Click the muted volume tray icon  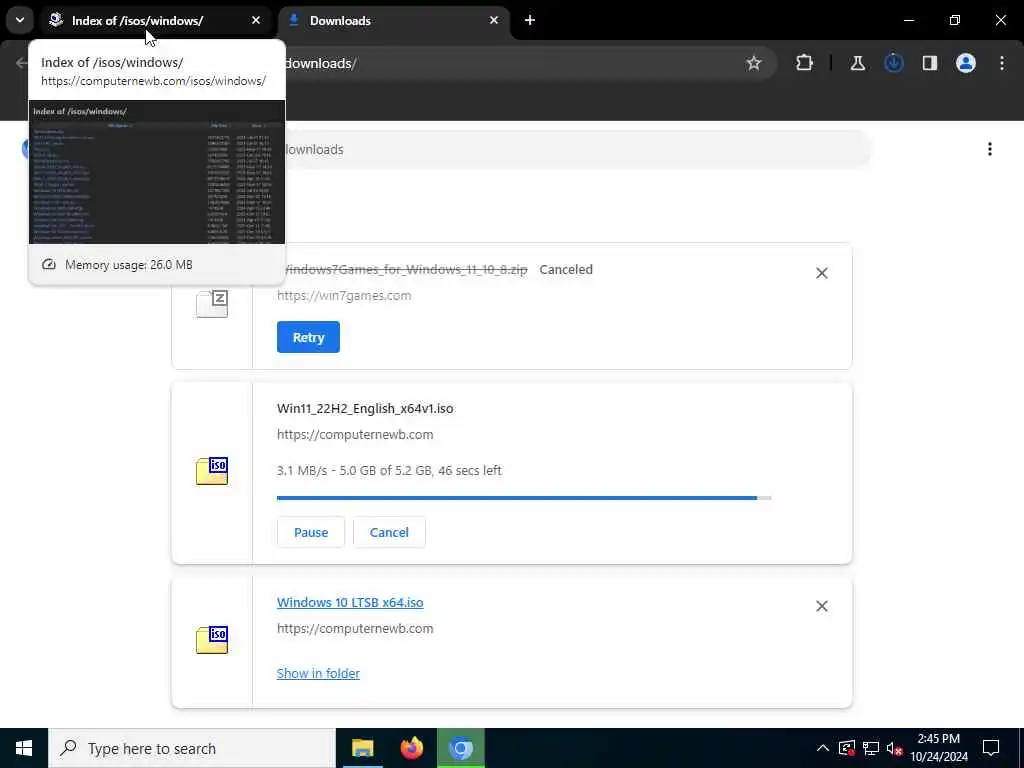pyautogui.click(x=895, y=748)
